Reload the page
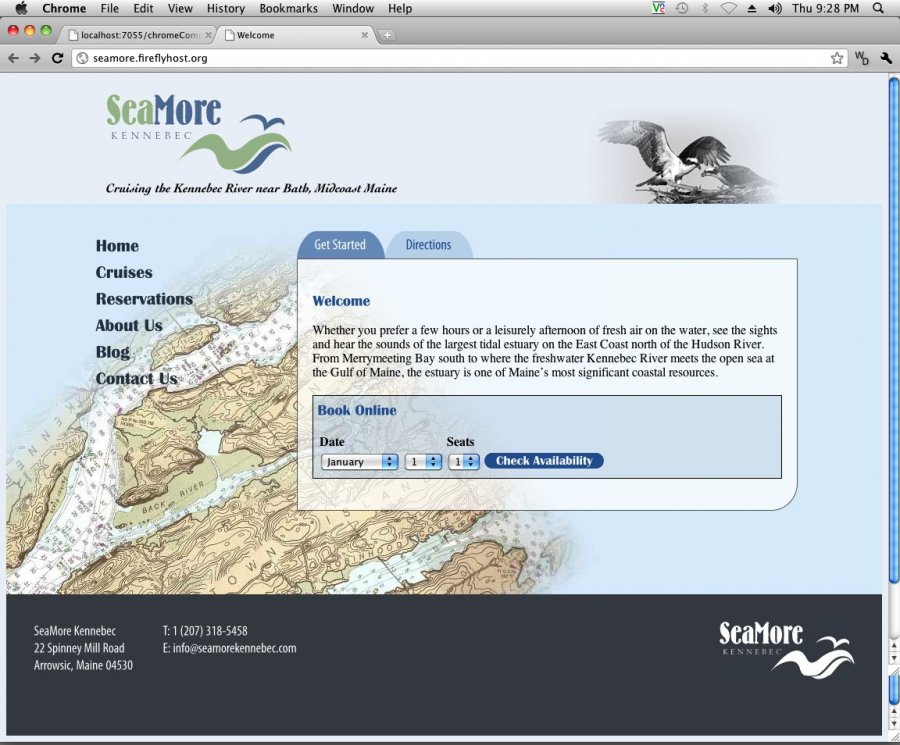The width and height of the screenshot is (900, 745). [57, 58]
